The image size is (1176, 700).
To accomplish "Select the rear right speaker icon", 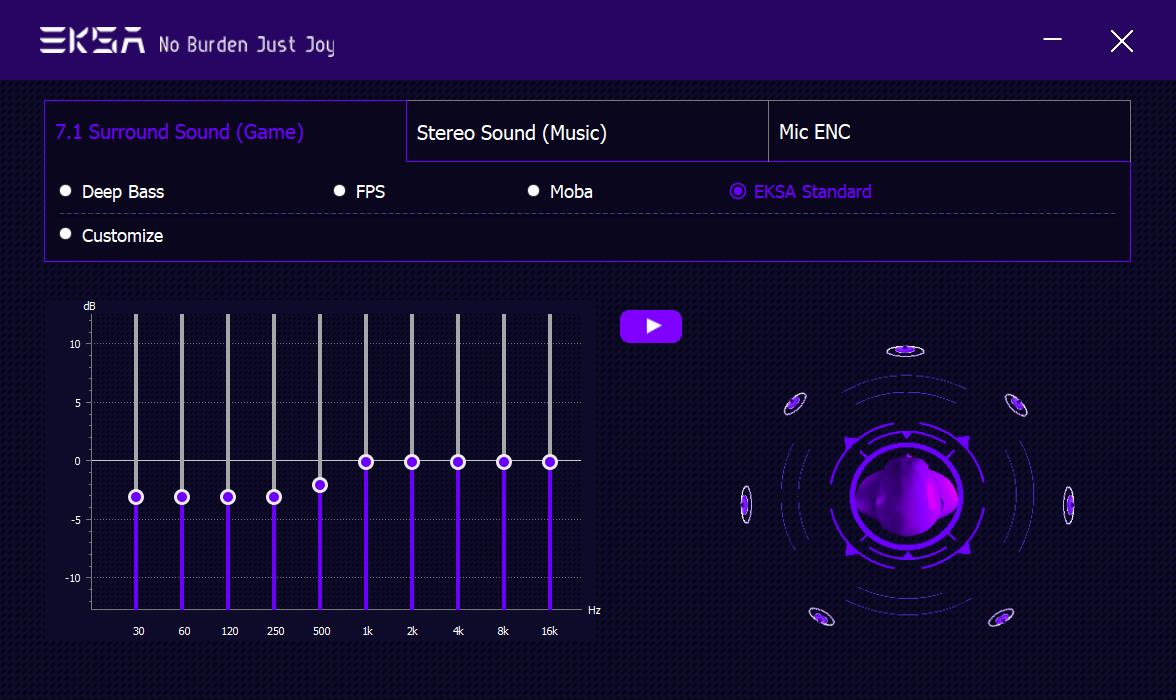I will (x=1001, y=617).
